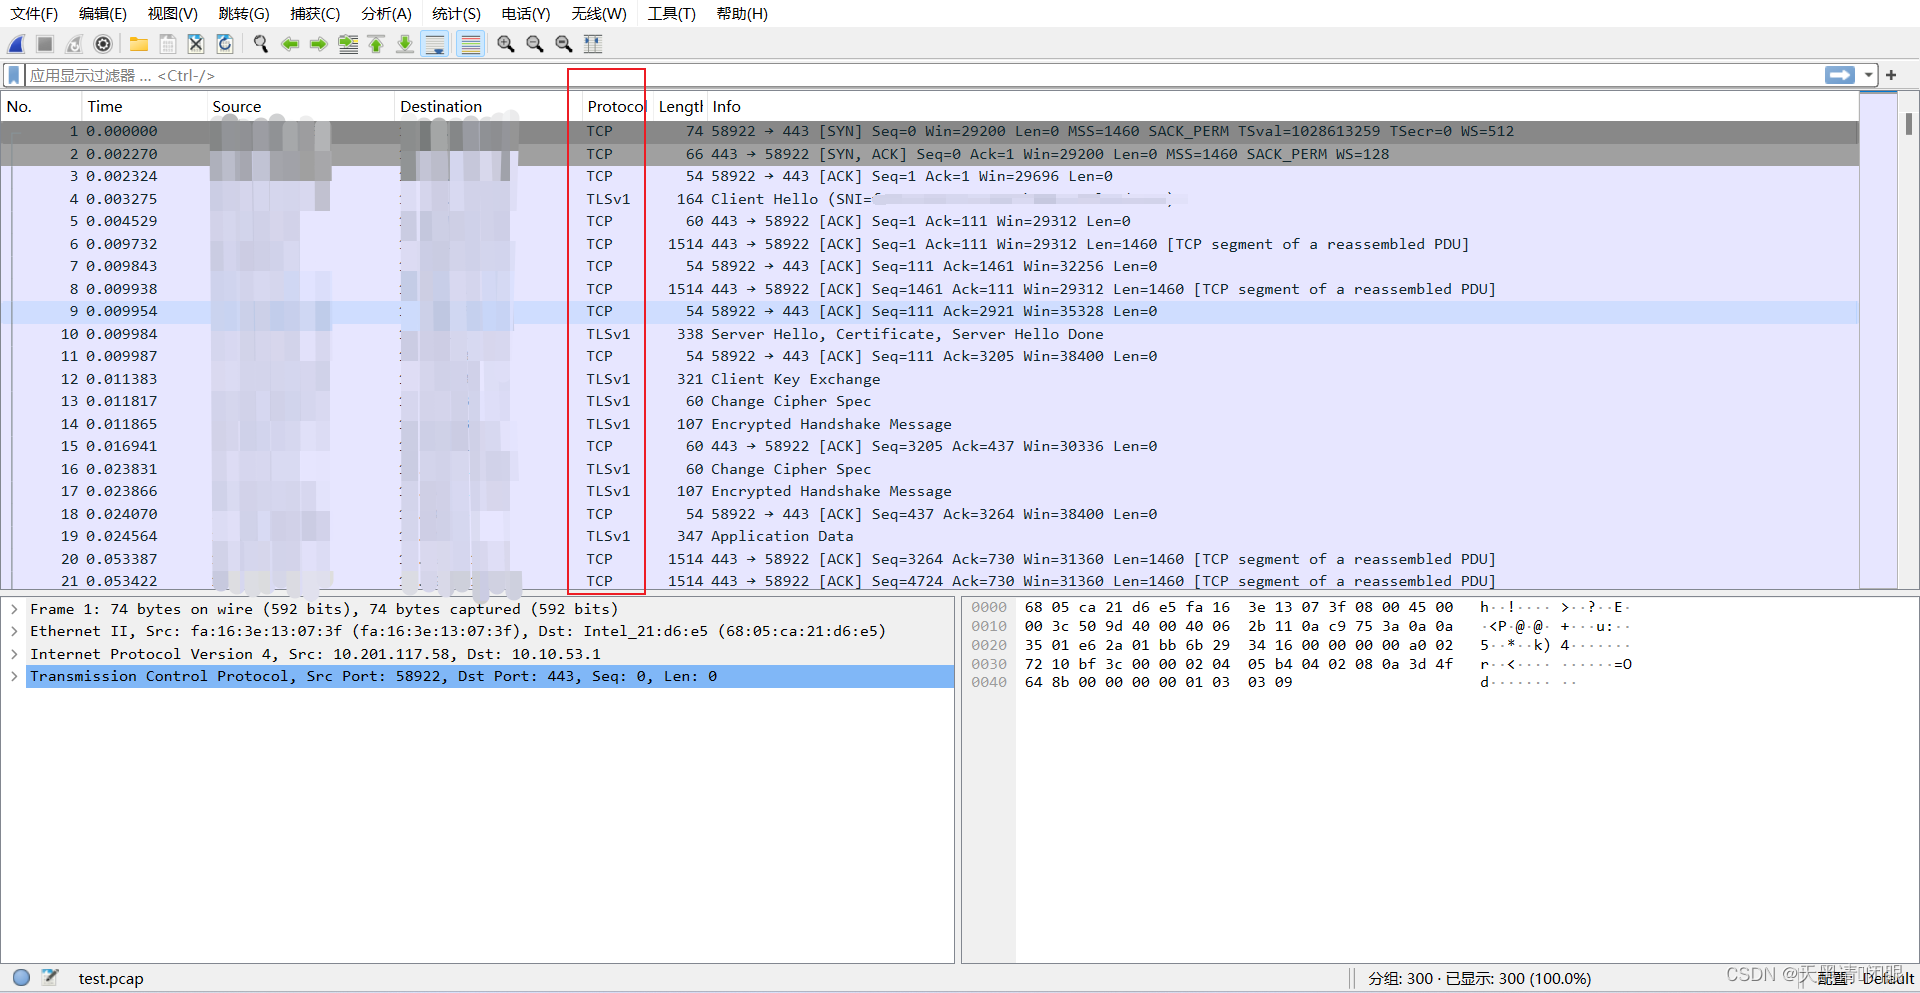Apply the display filter arrow button
The height and width of the screenshot is (993, 1920).
[1840, 75]
